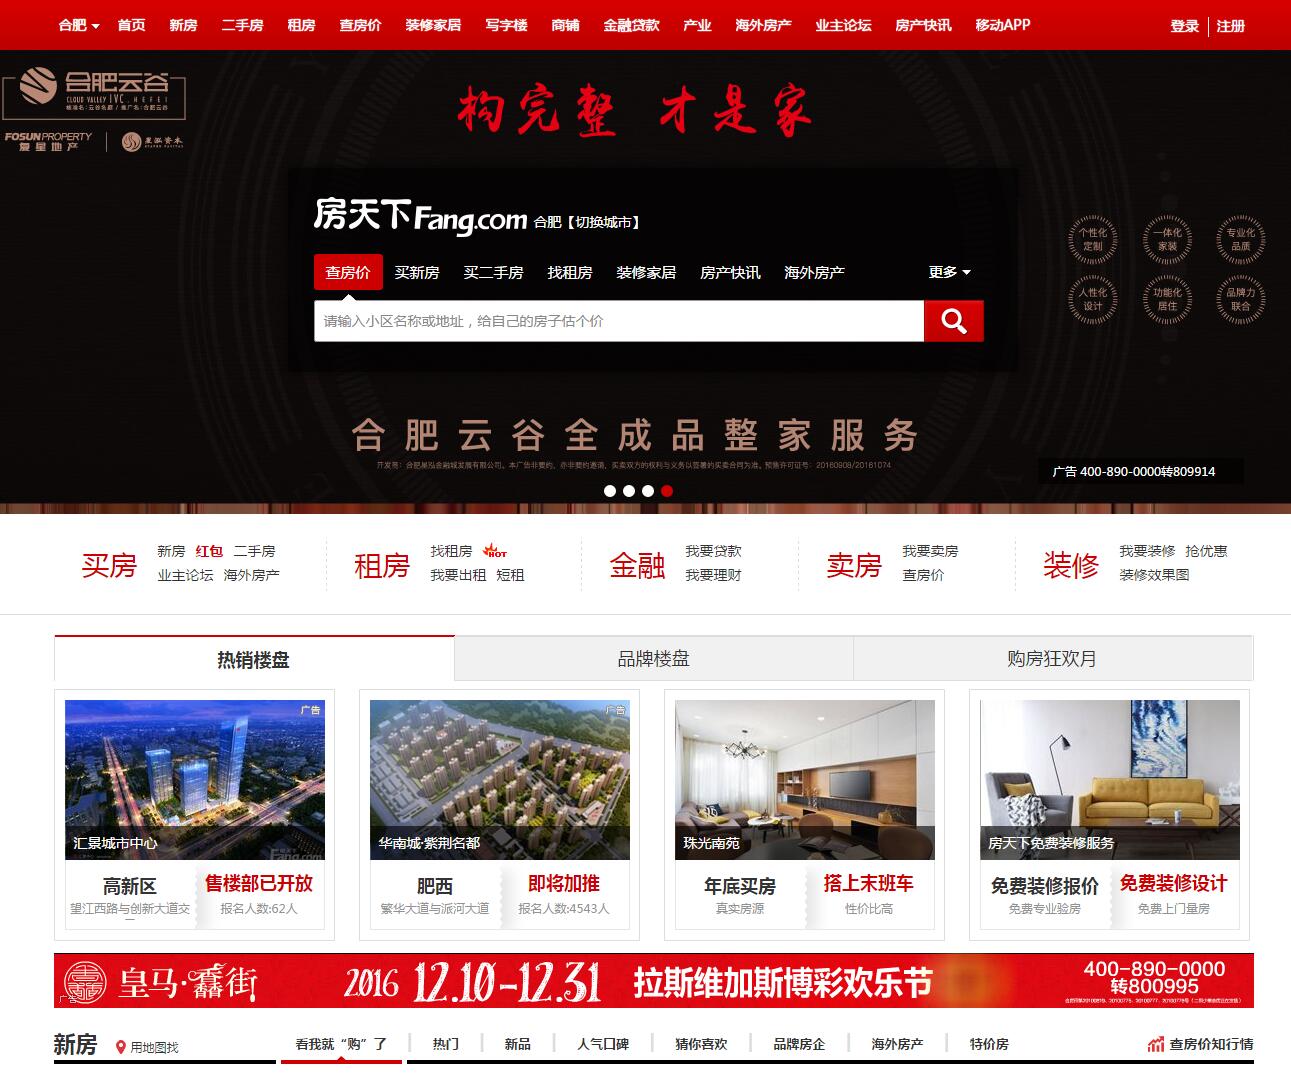Open 租房 in top navigation
The height and width of the screenshot is (1080, 1291).
(x=301, y=25)
